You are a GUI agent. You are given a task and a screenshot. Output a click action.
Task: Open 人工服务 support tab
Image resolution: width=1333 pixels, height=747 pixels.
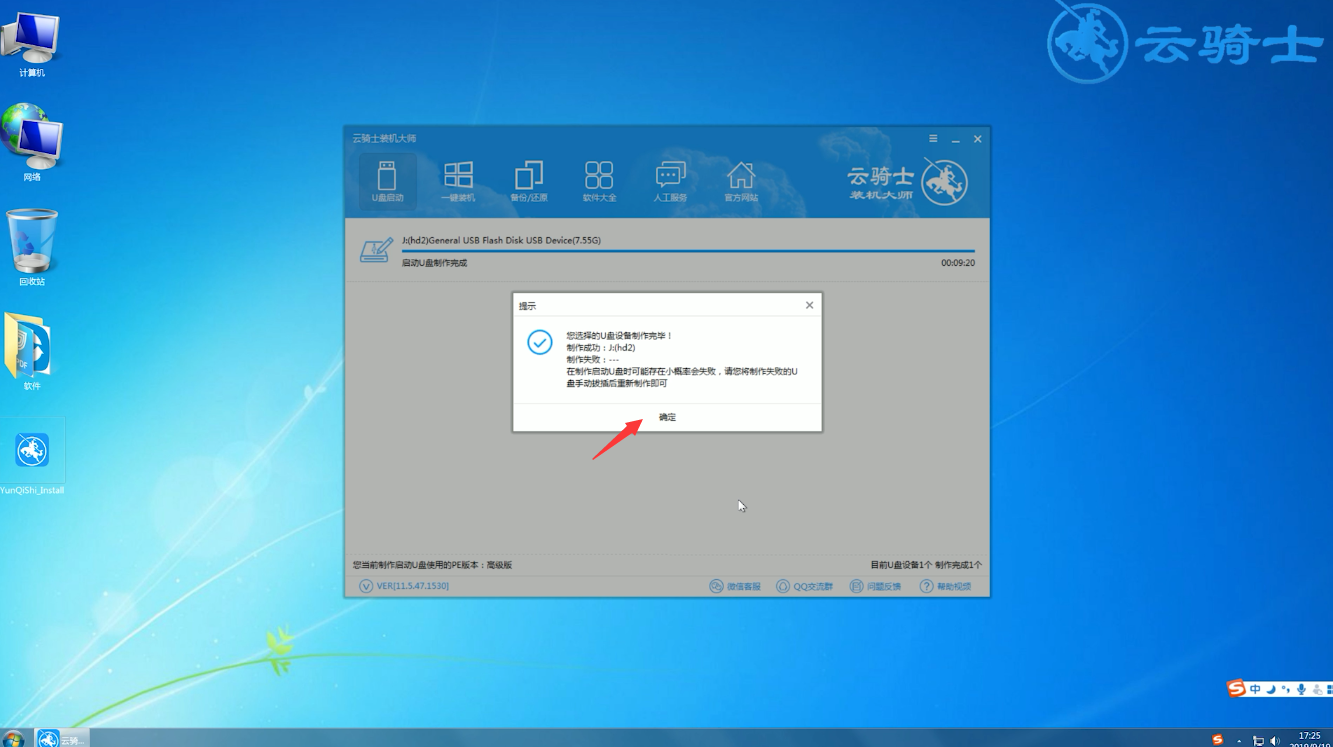click(x=670, y=180)
